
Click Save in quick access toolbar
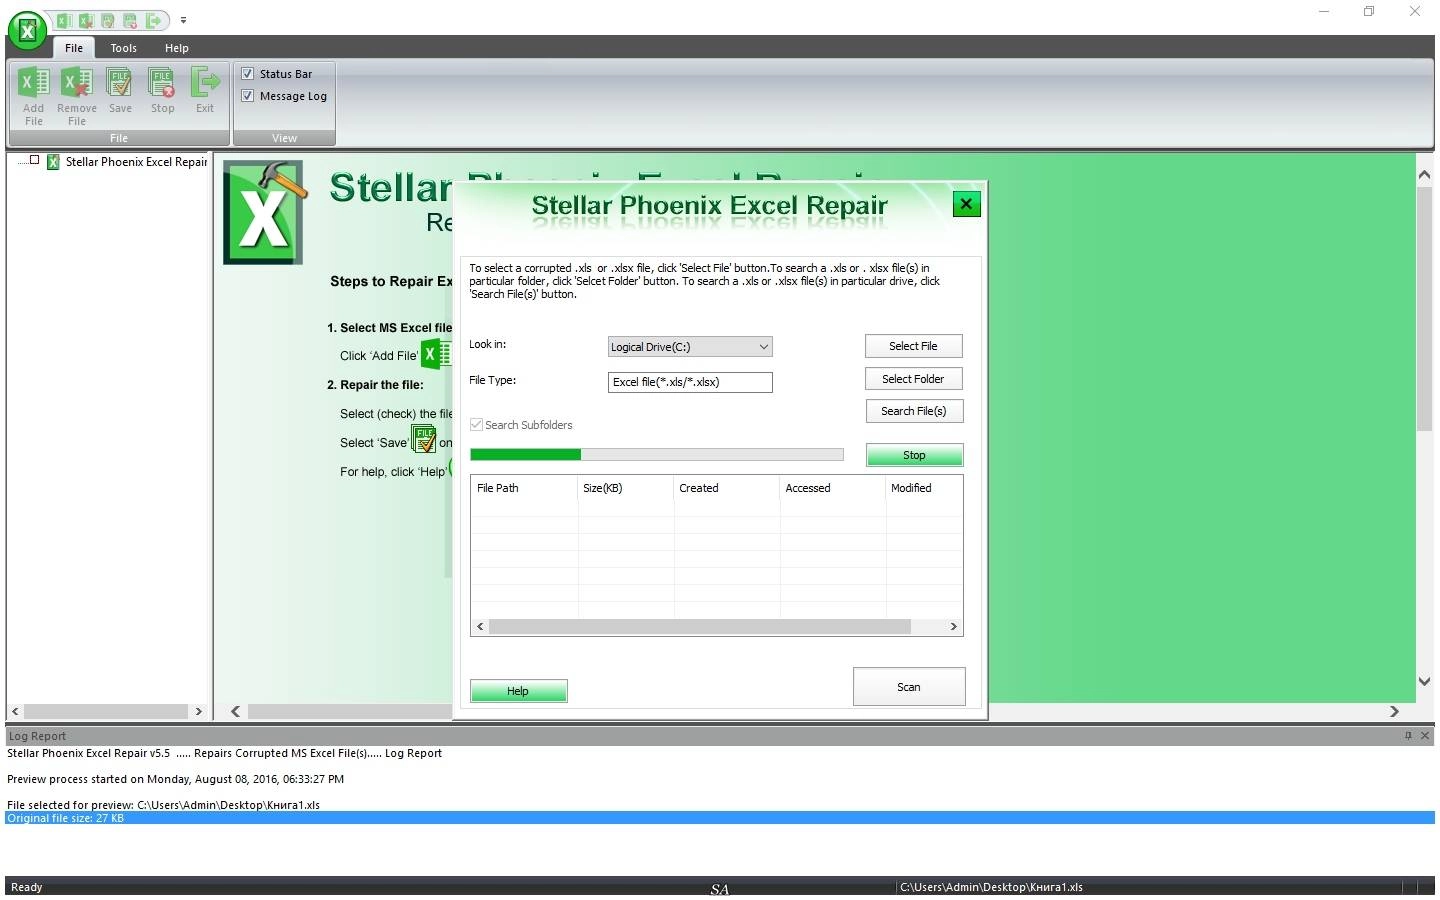click(108, 20)
